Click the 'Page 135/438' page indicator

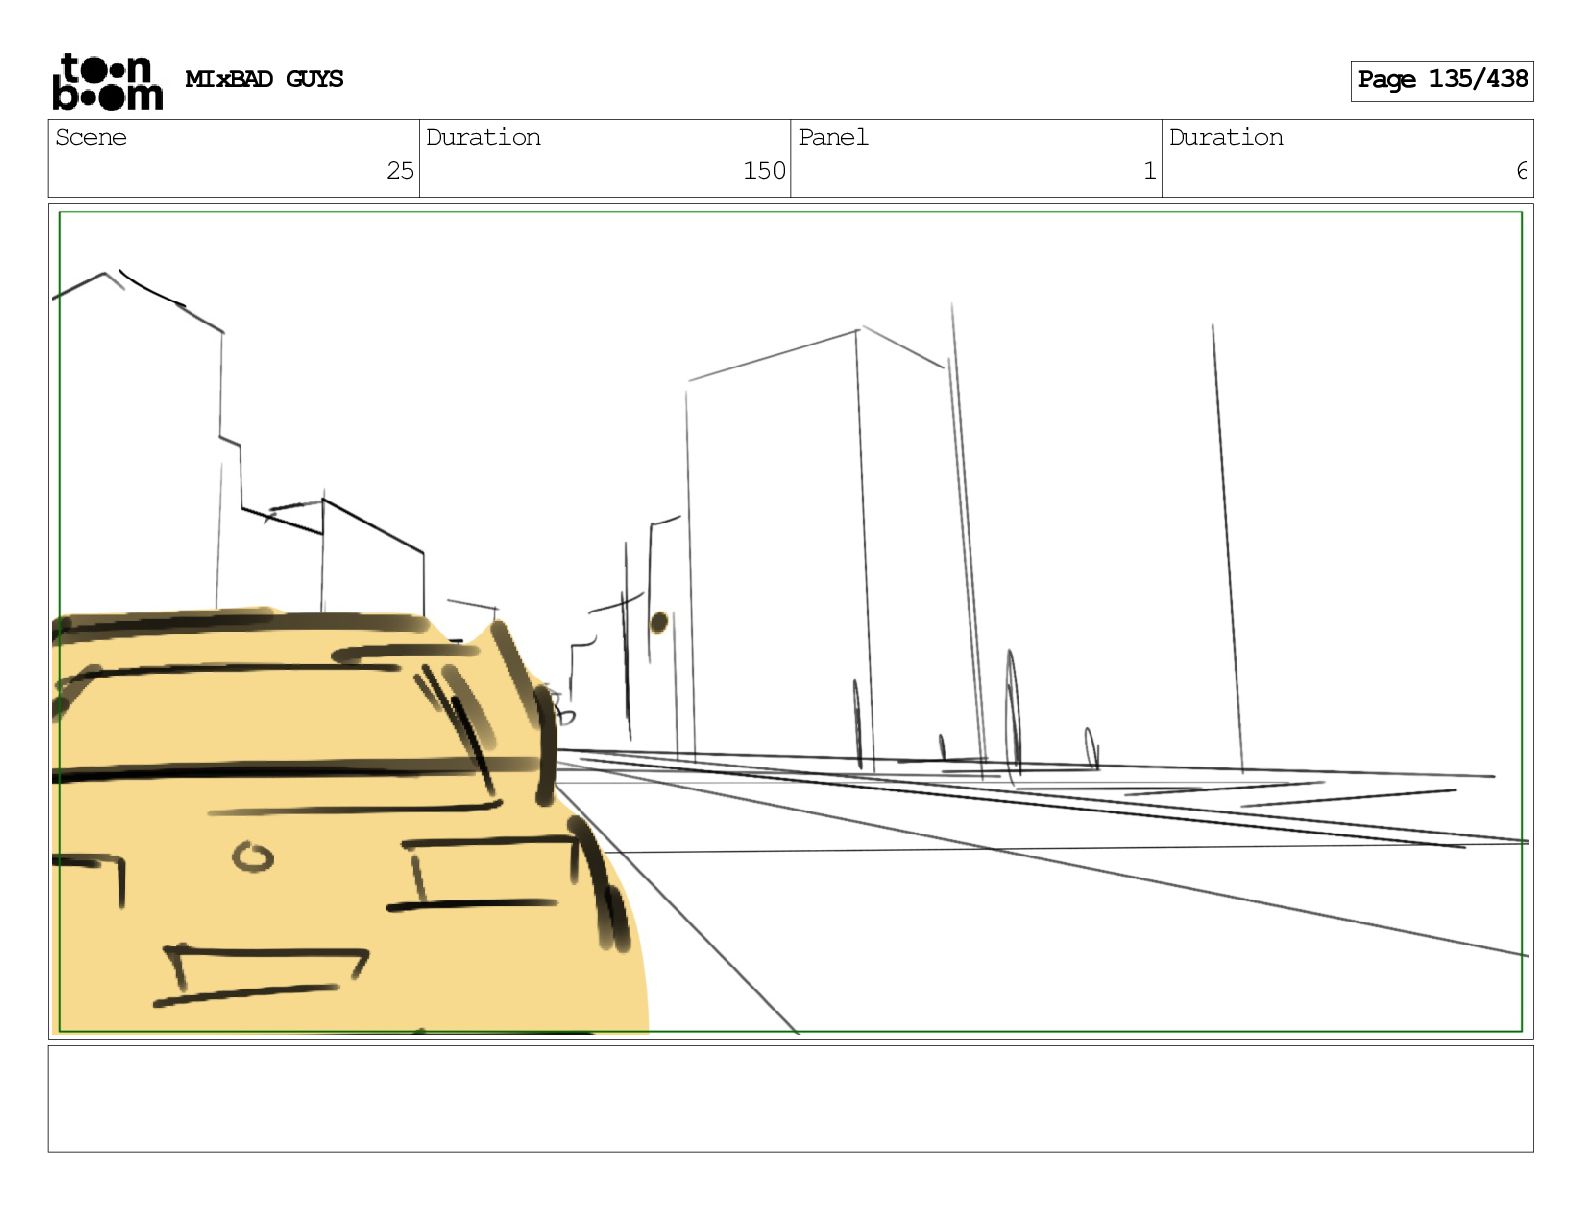point(1442,80)
